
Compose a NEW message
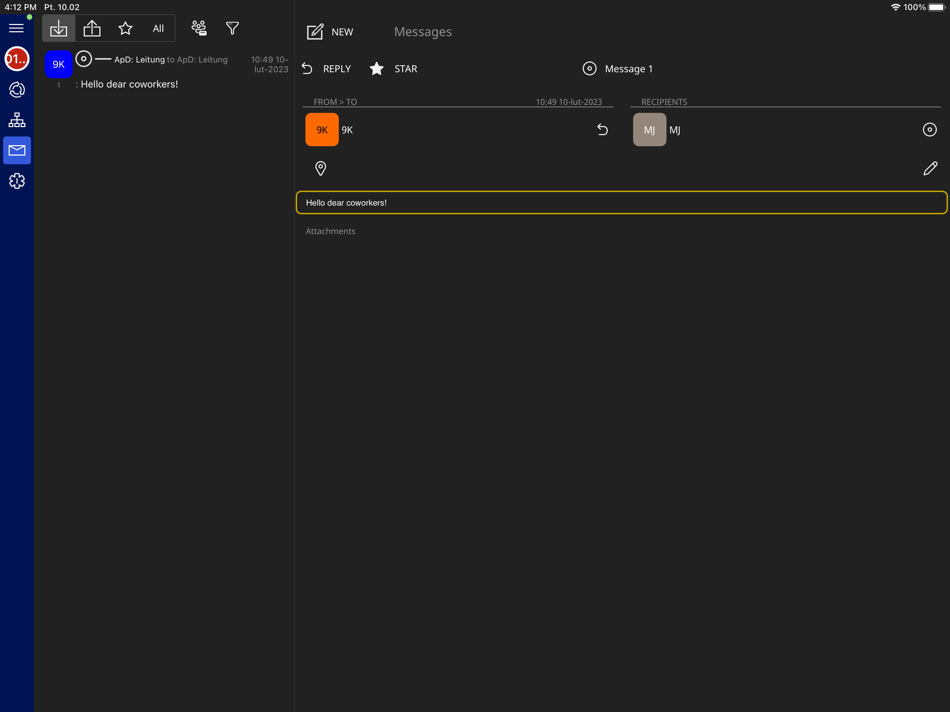pos(330,32)
